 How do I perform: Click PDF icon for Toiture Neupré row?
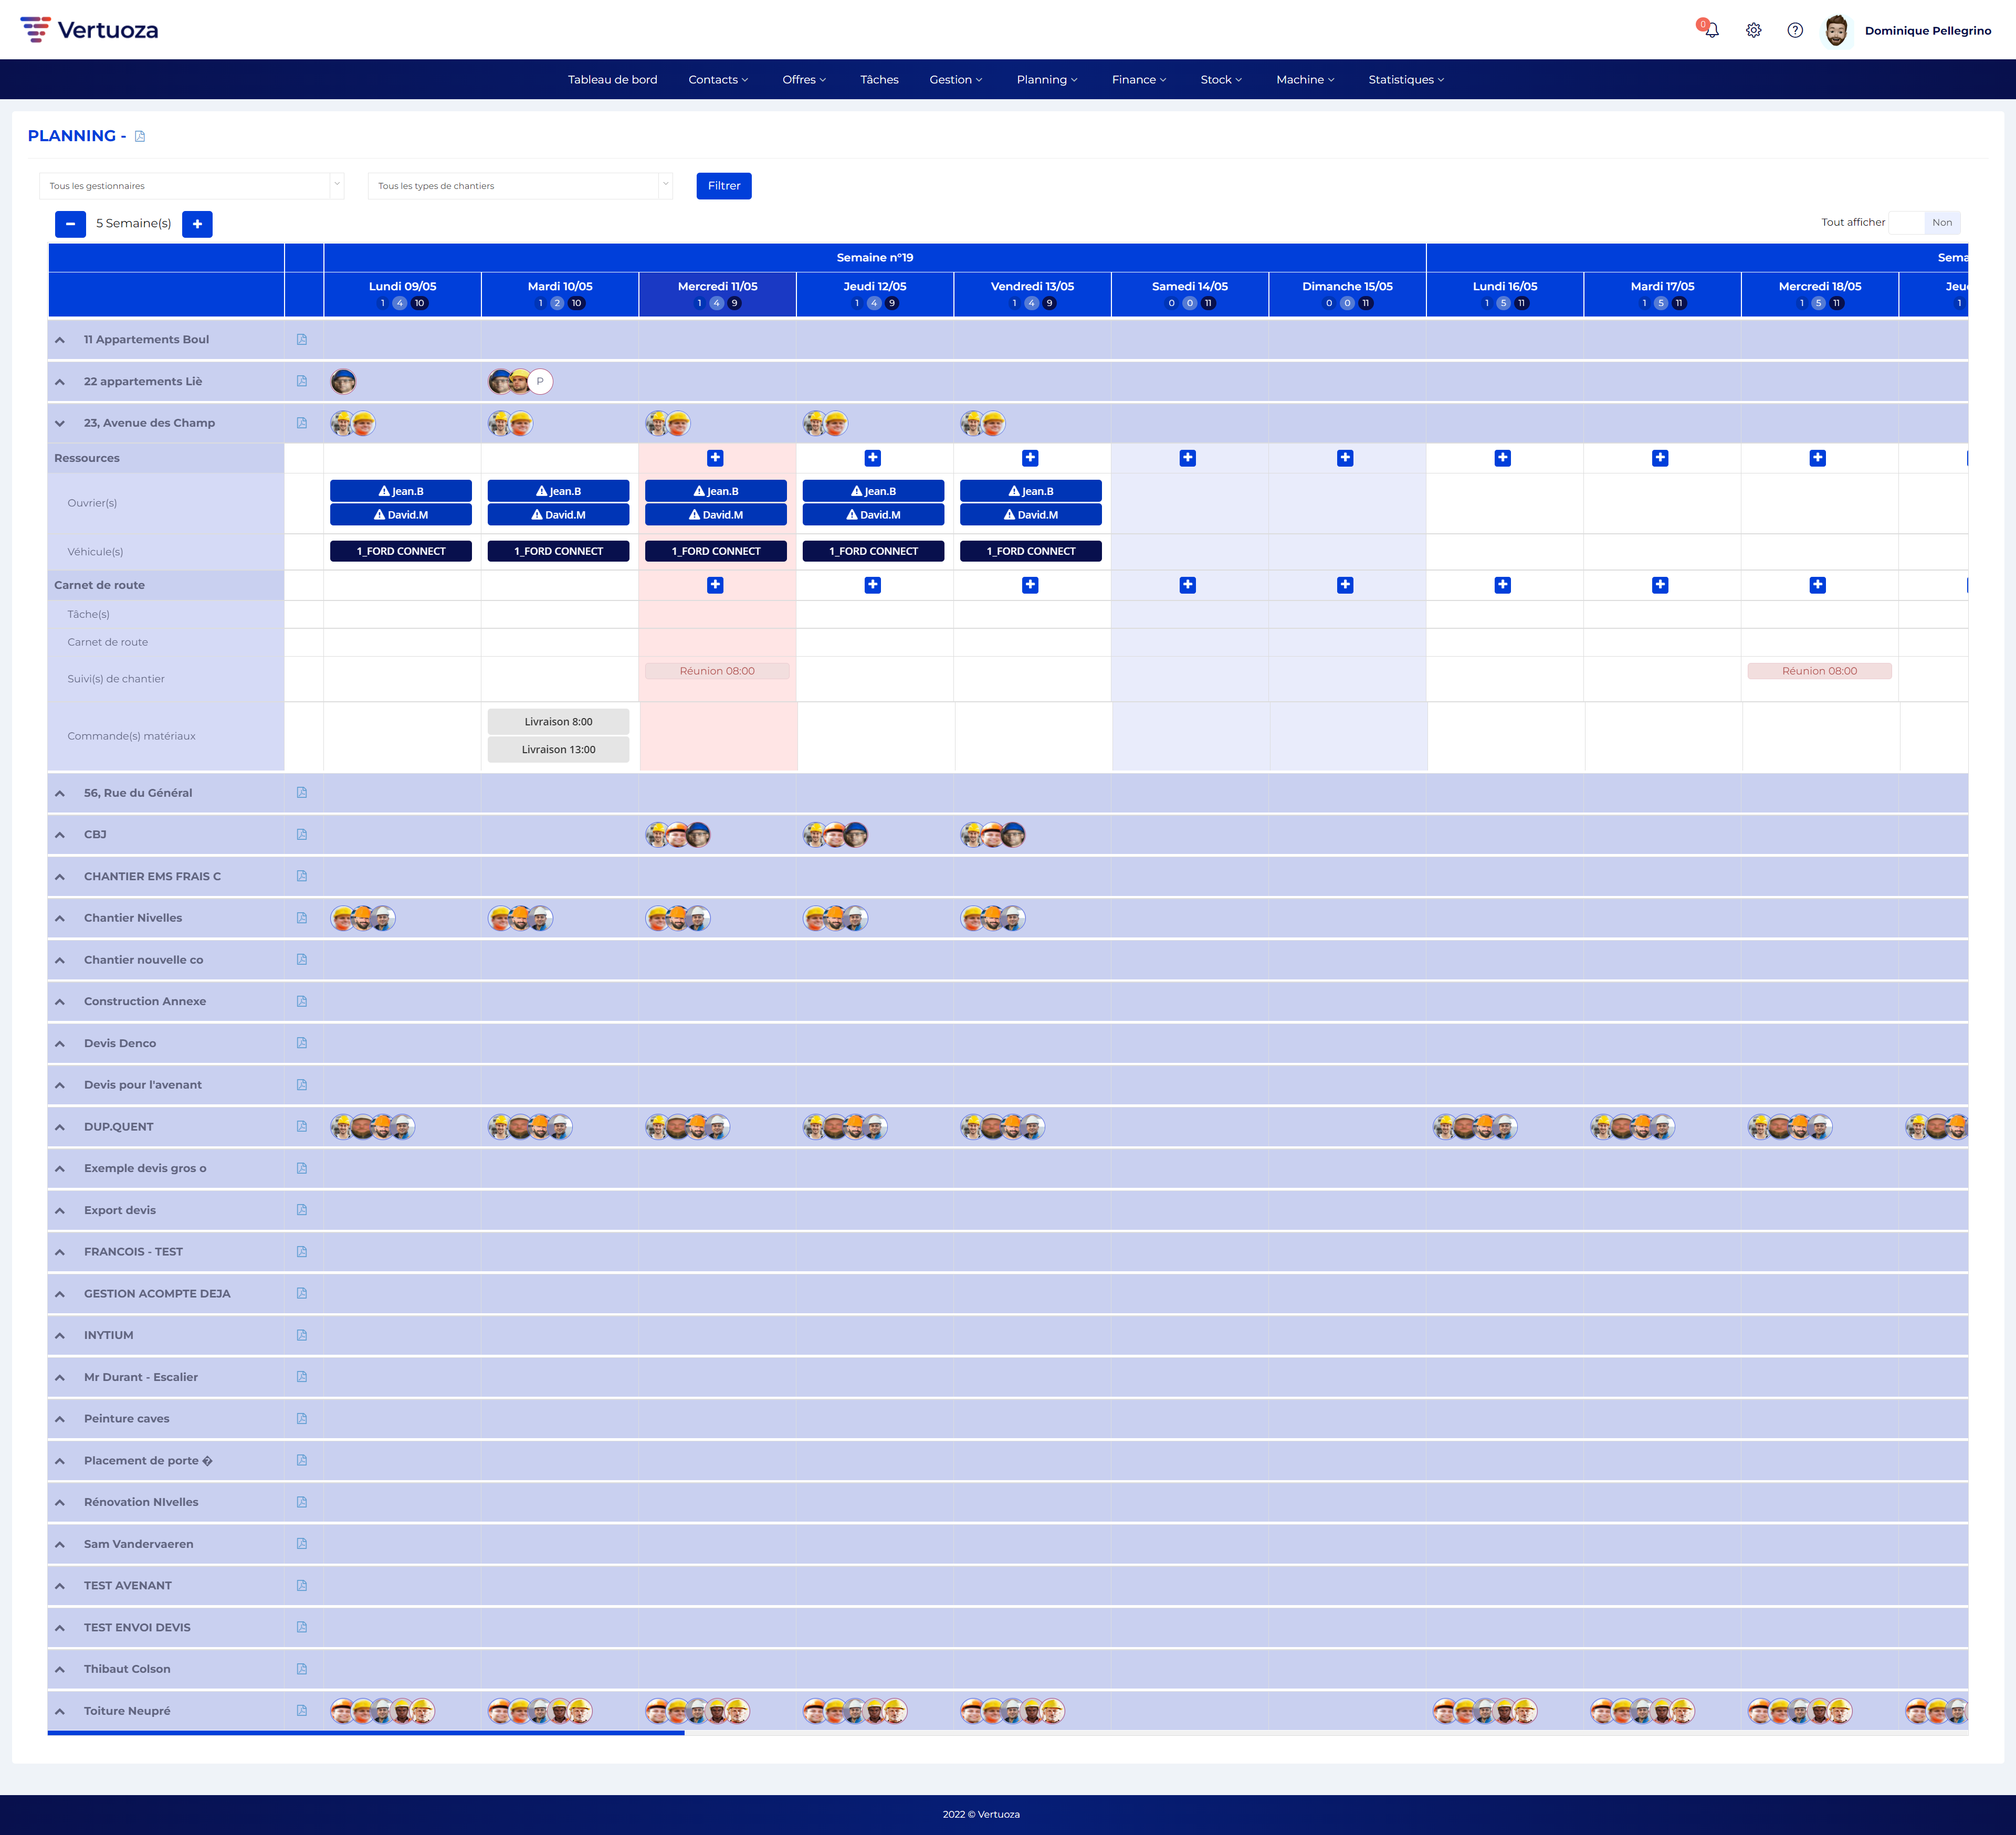(x=302, y=1711)
